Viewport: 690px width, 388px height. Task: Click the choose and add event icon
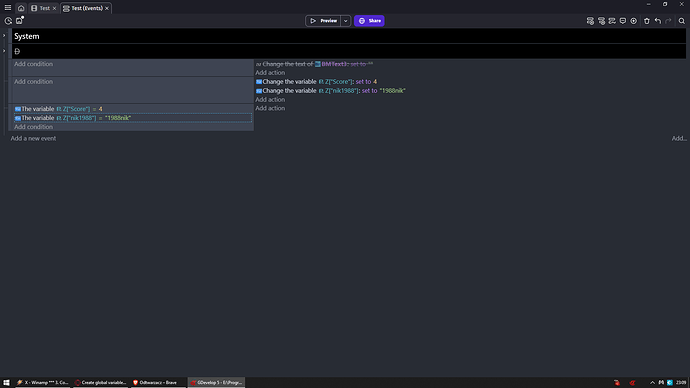(612, 21)
